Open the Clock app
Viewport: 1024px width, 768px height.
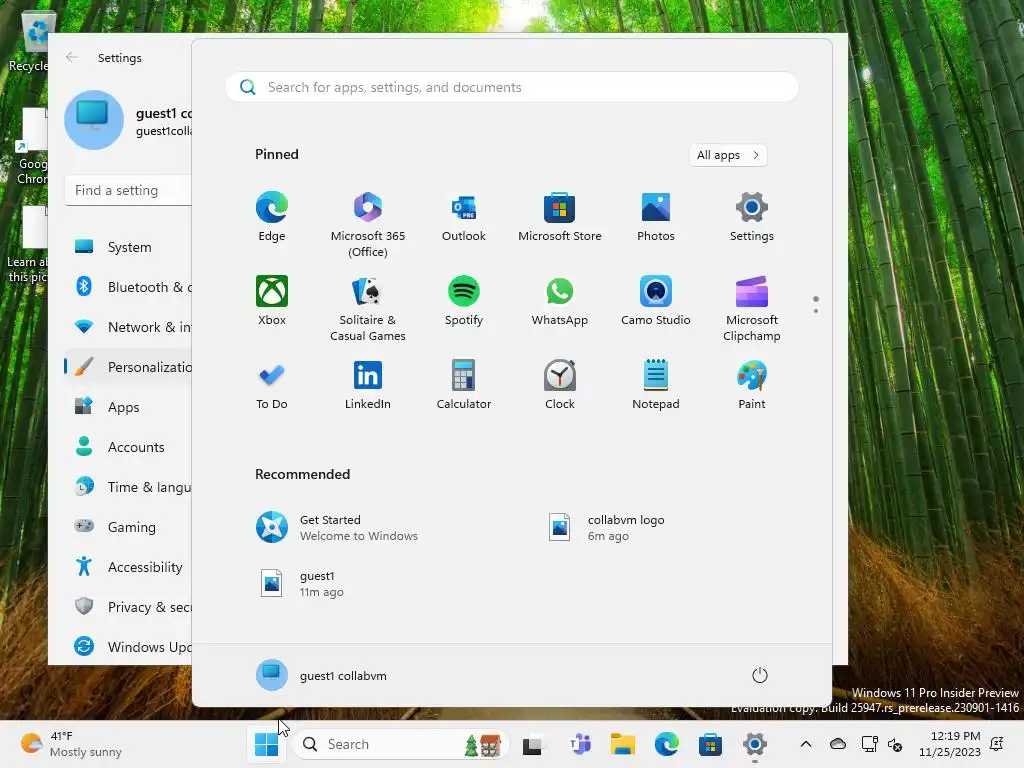coord(560,385)
